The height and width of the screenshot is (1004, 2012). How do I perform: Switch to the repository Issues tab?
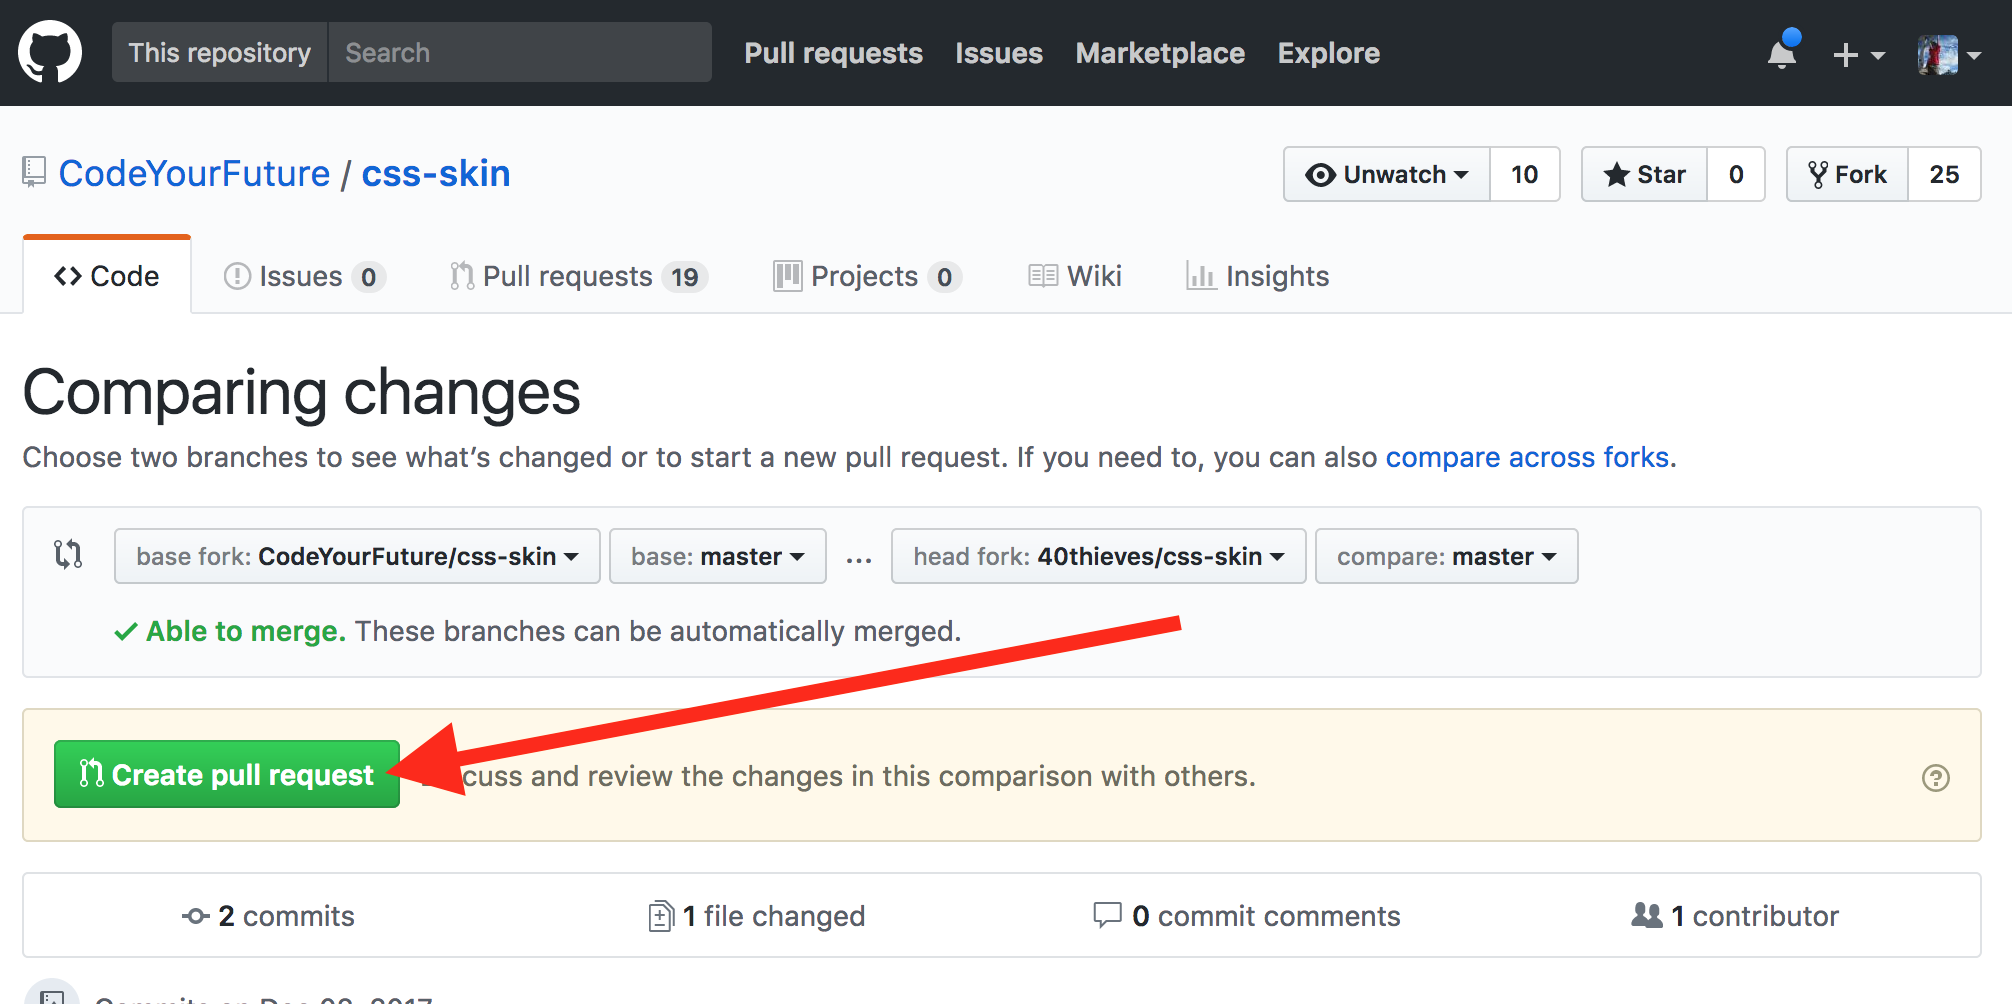coord(304,276)
